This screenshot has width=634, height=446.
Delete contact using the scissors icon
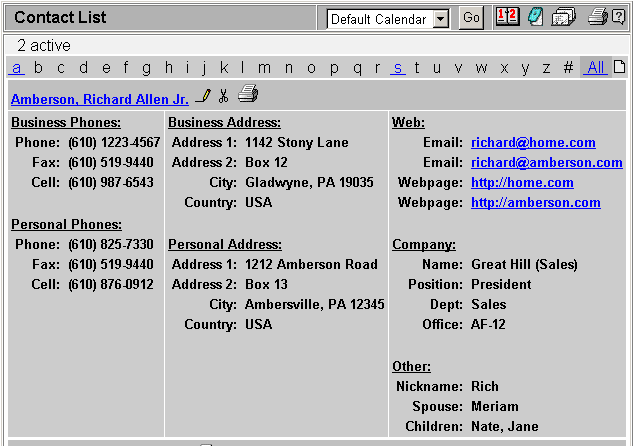[x=224, y=96]
